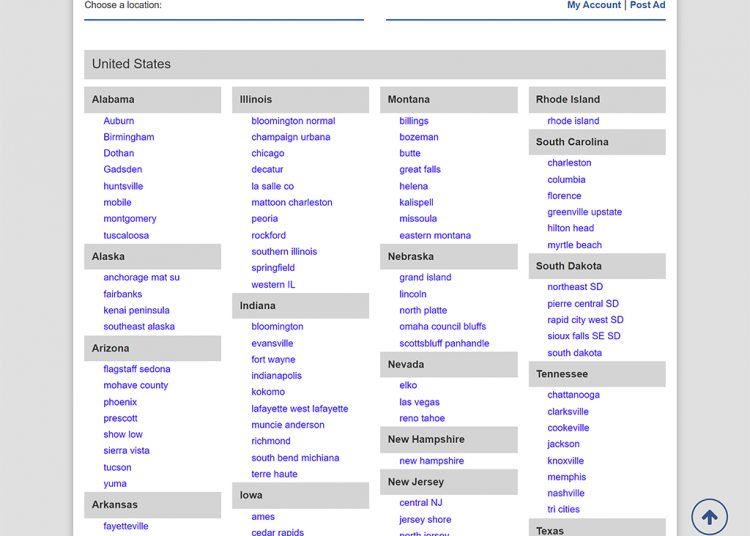The width and height of the screenshot is (750, 536).
Task: Open peoria location
Action: pyautogui.click(x=265, y=219)
